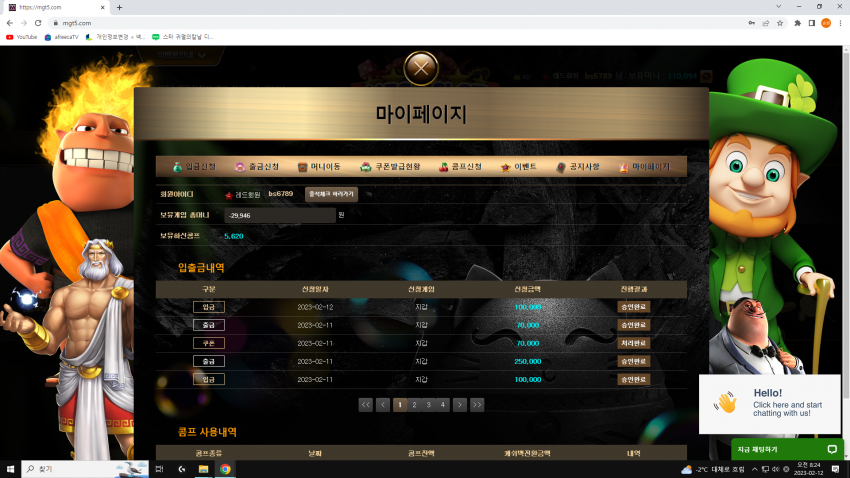850x478 pixels.
Task: Open the afreecaTV bookmark
Action: [61, 37]
